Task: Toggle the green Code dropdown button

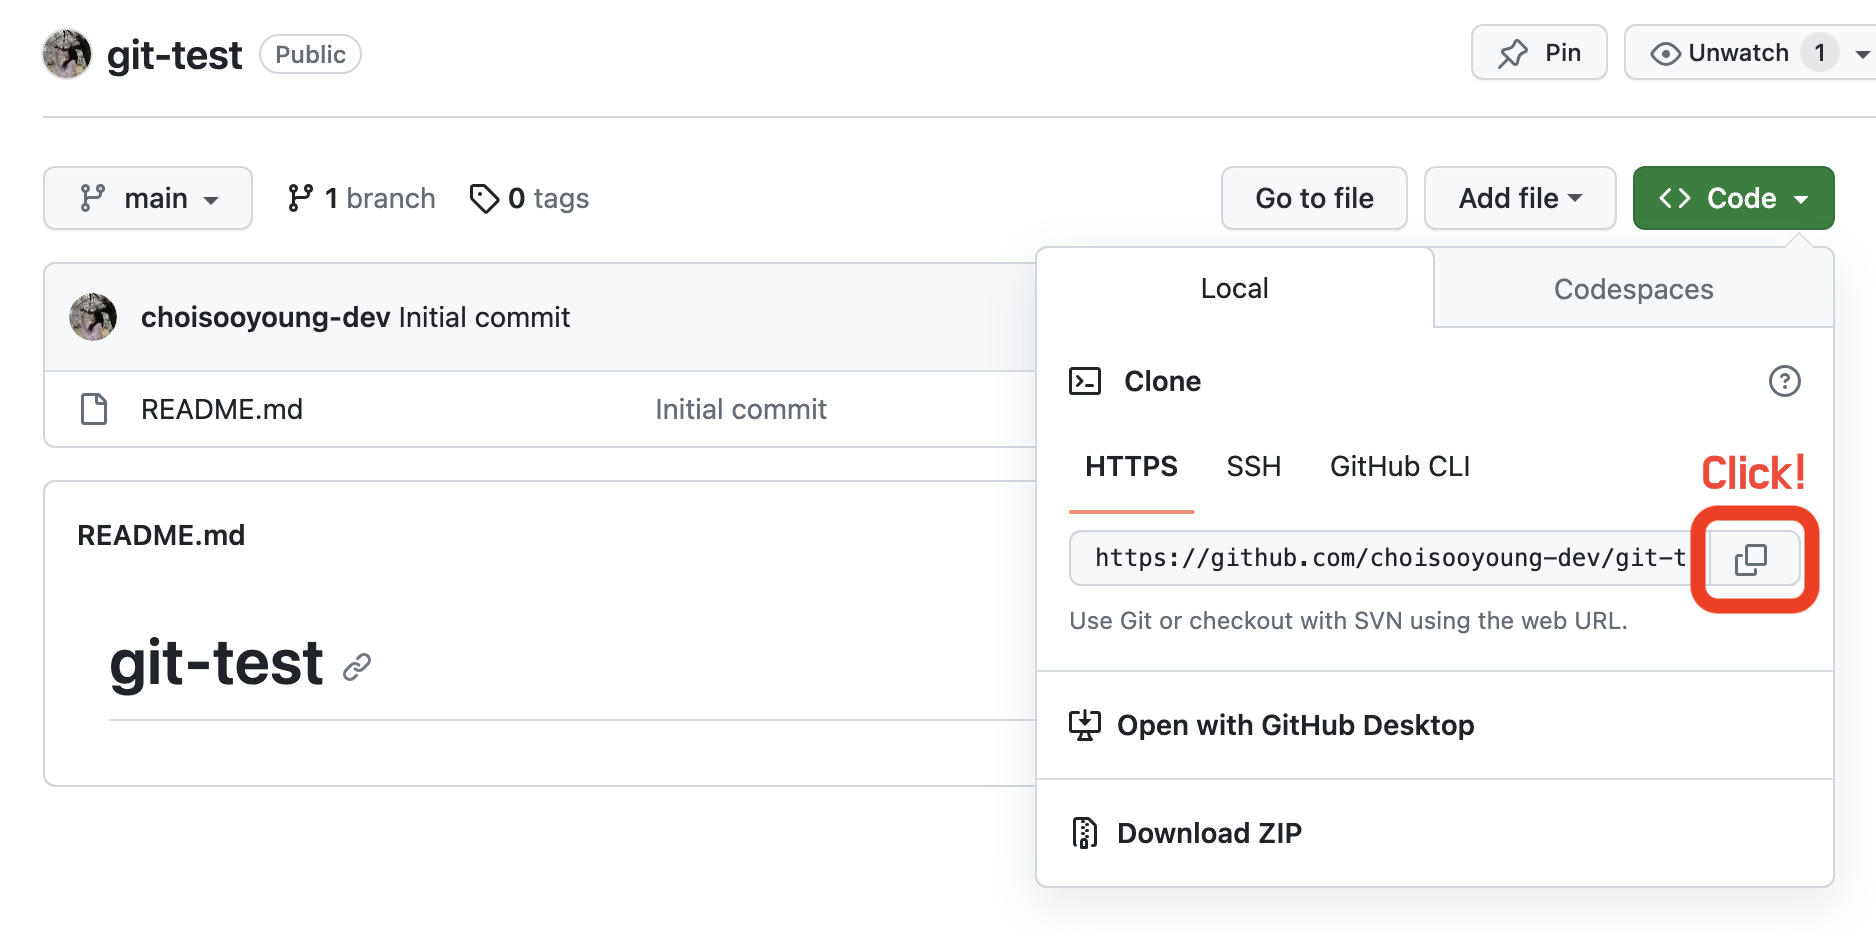Action: click(x=1733, y=198)
